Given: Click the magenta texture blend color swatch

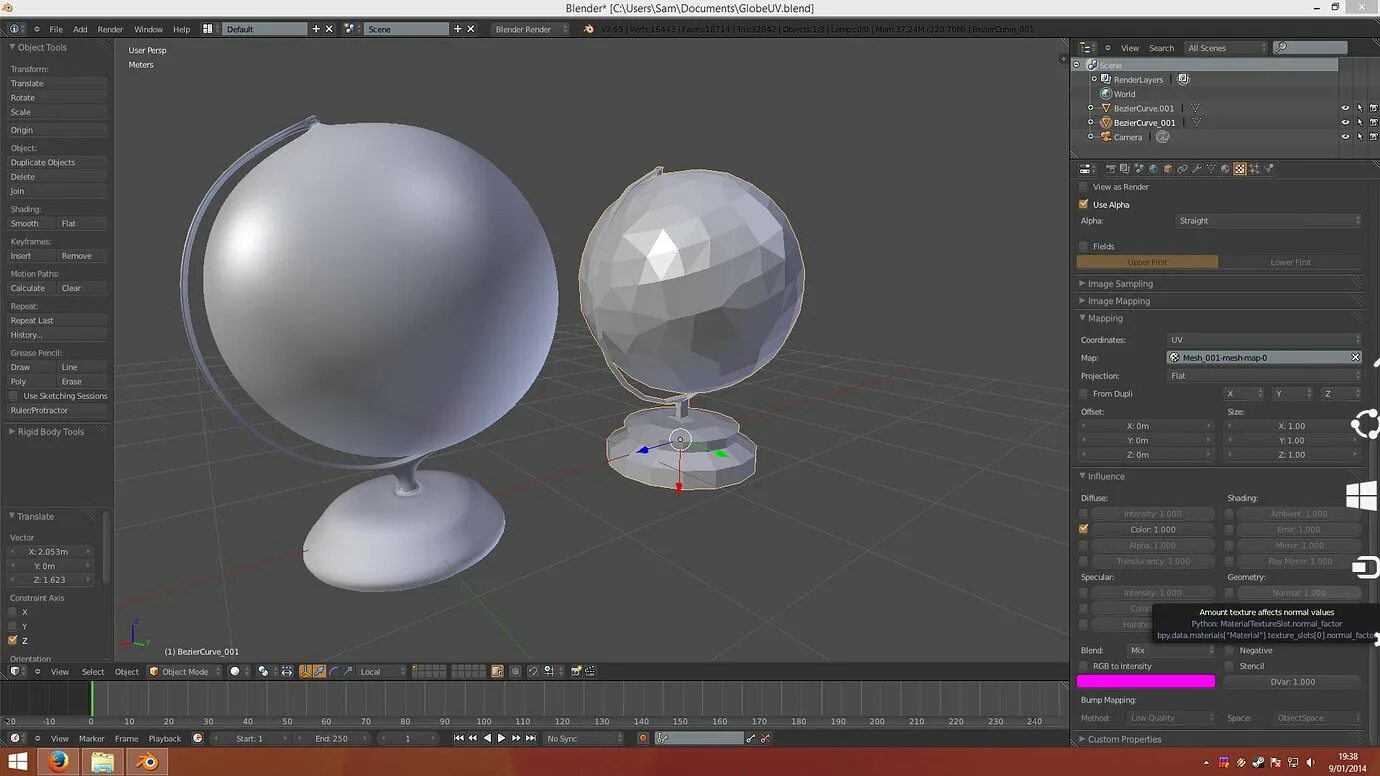Looking at the screenshot, I should click(1146, 680).
